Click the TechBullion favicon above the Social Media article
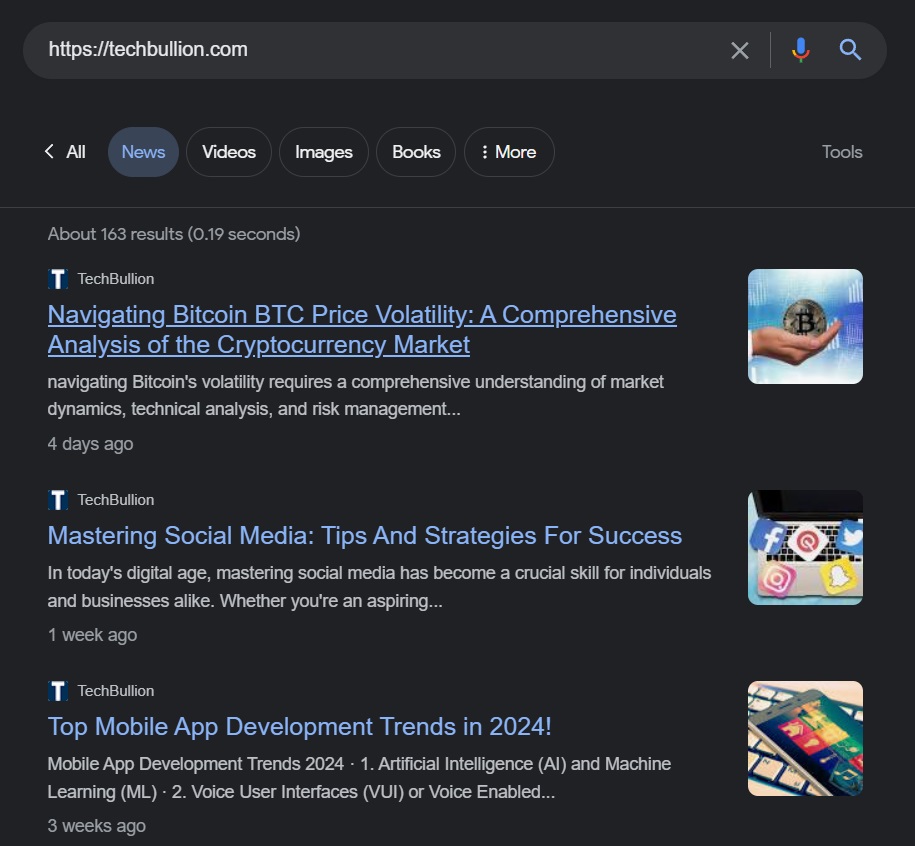Screen dimensions: 915x846 coord(58,500)
